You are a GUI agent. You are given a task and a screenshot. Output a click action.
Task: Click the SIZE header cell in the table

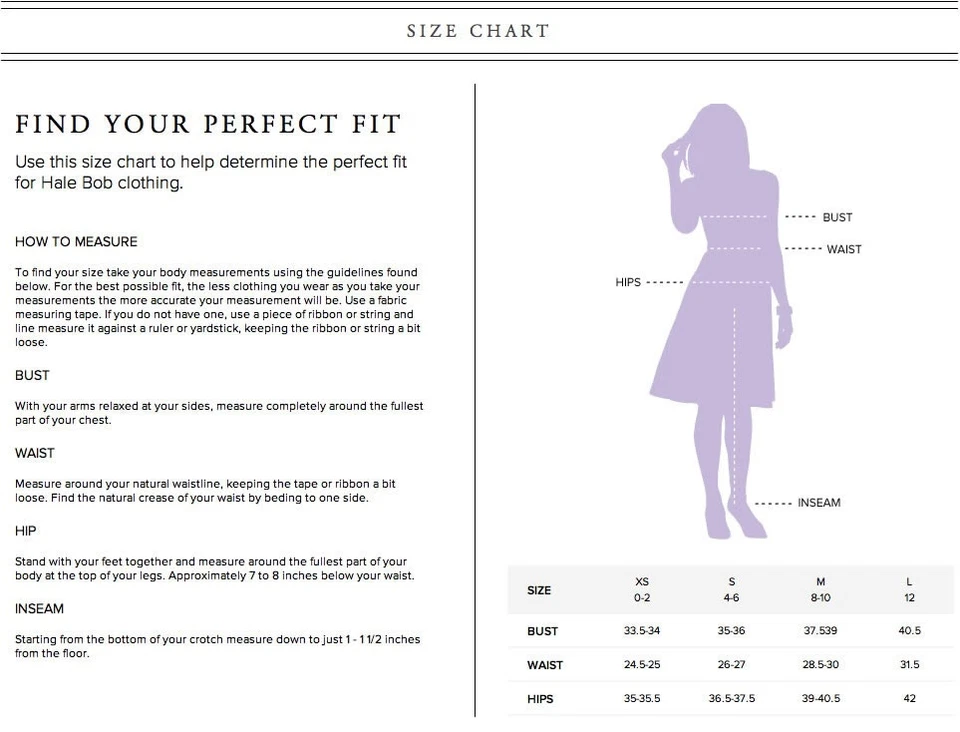pos(539,590)
